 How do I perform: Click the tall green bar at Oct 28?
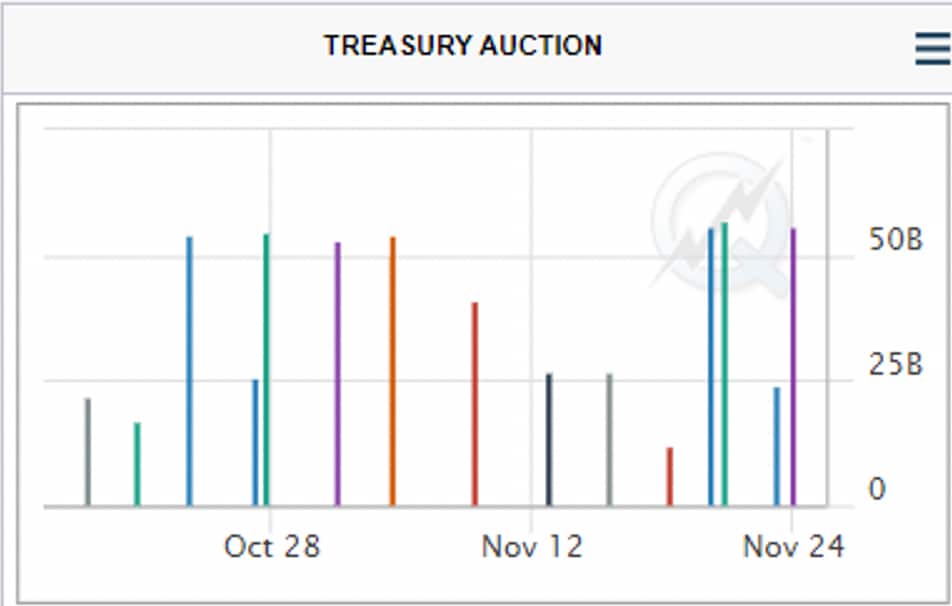click(x=266, y=368)
